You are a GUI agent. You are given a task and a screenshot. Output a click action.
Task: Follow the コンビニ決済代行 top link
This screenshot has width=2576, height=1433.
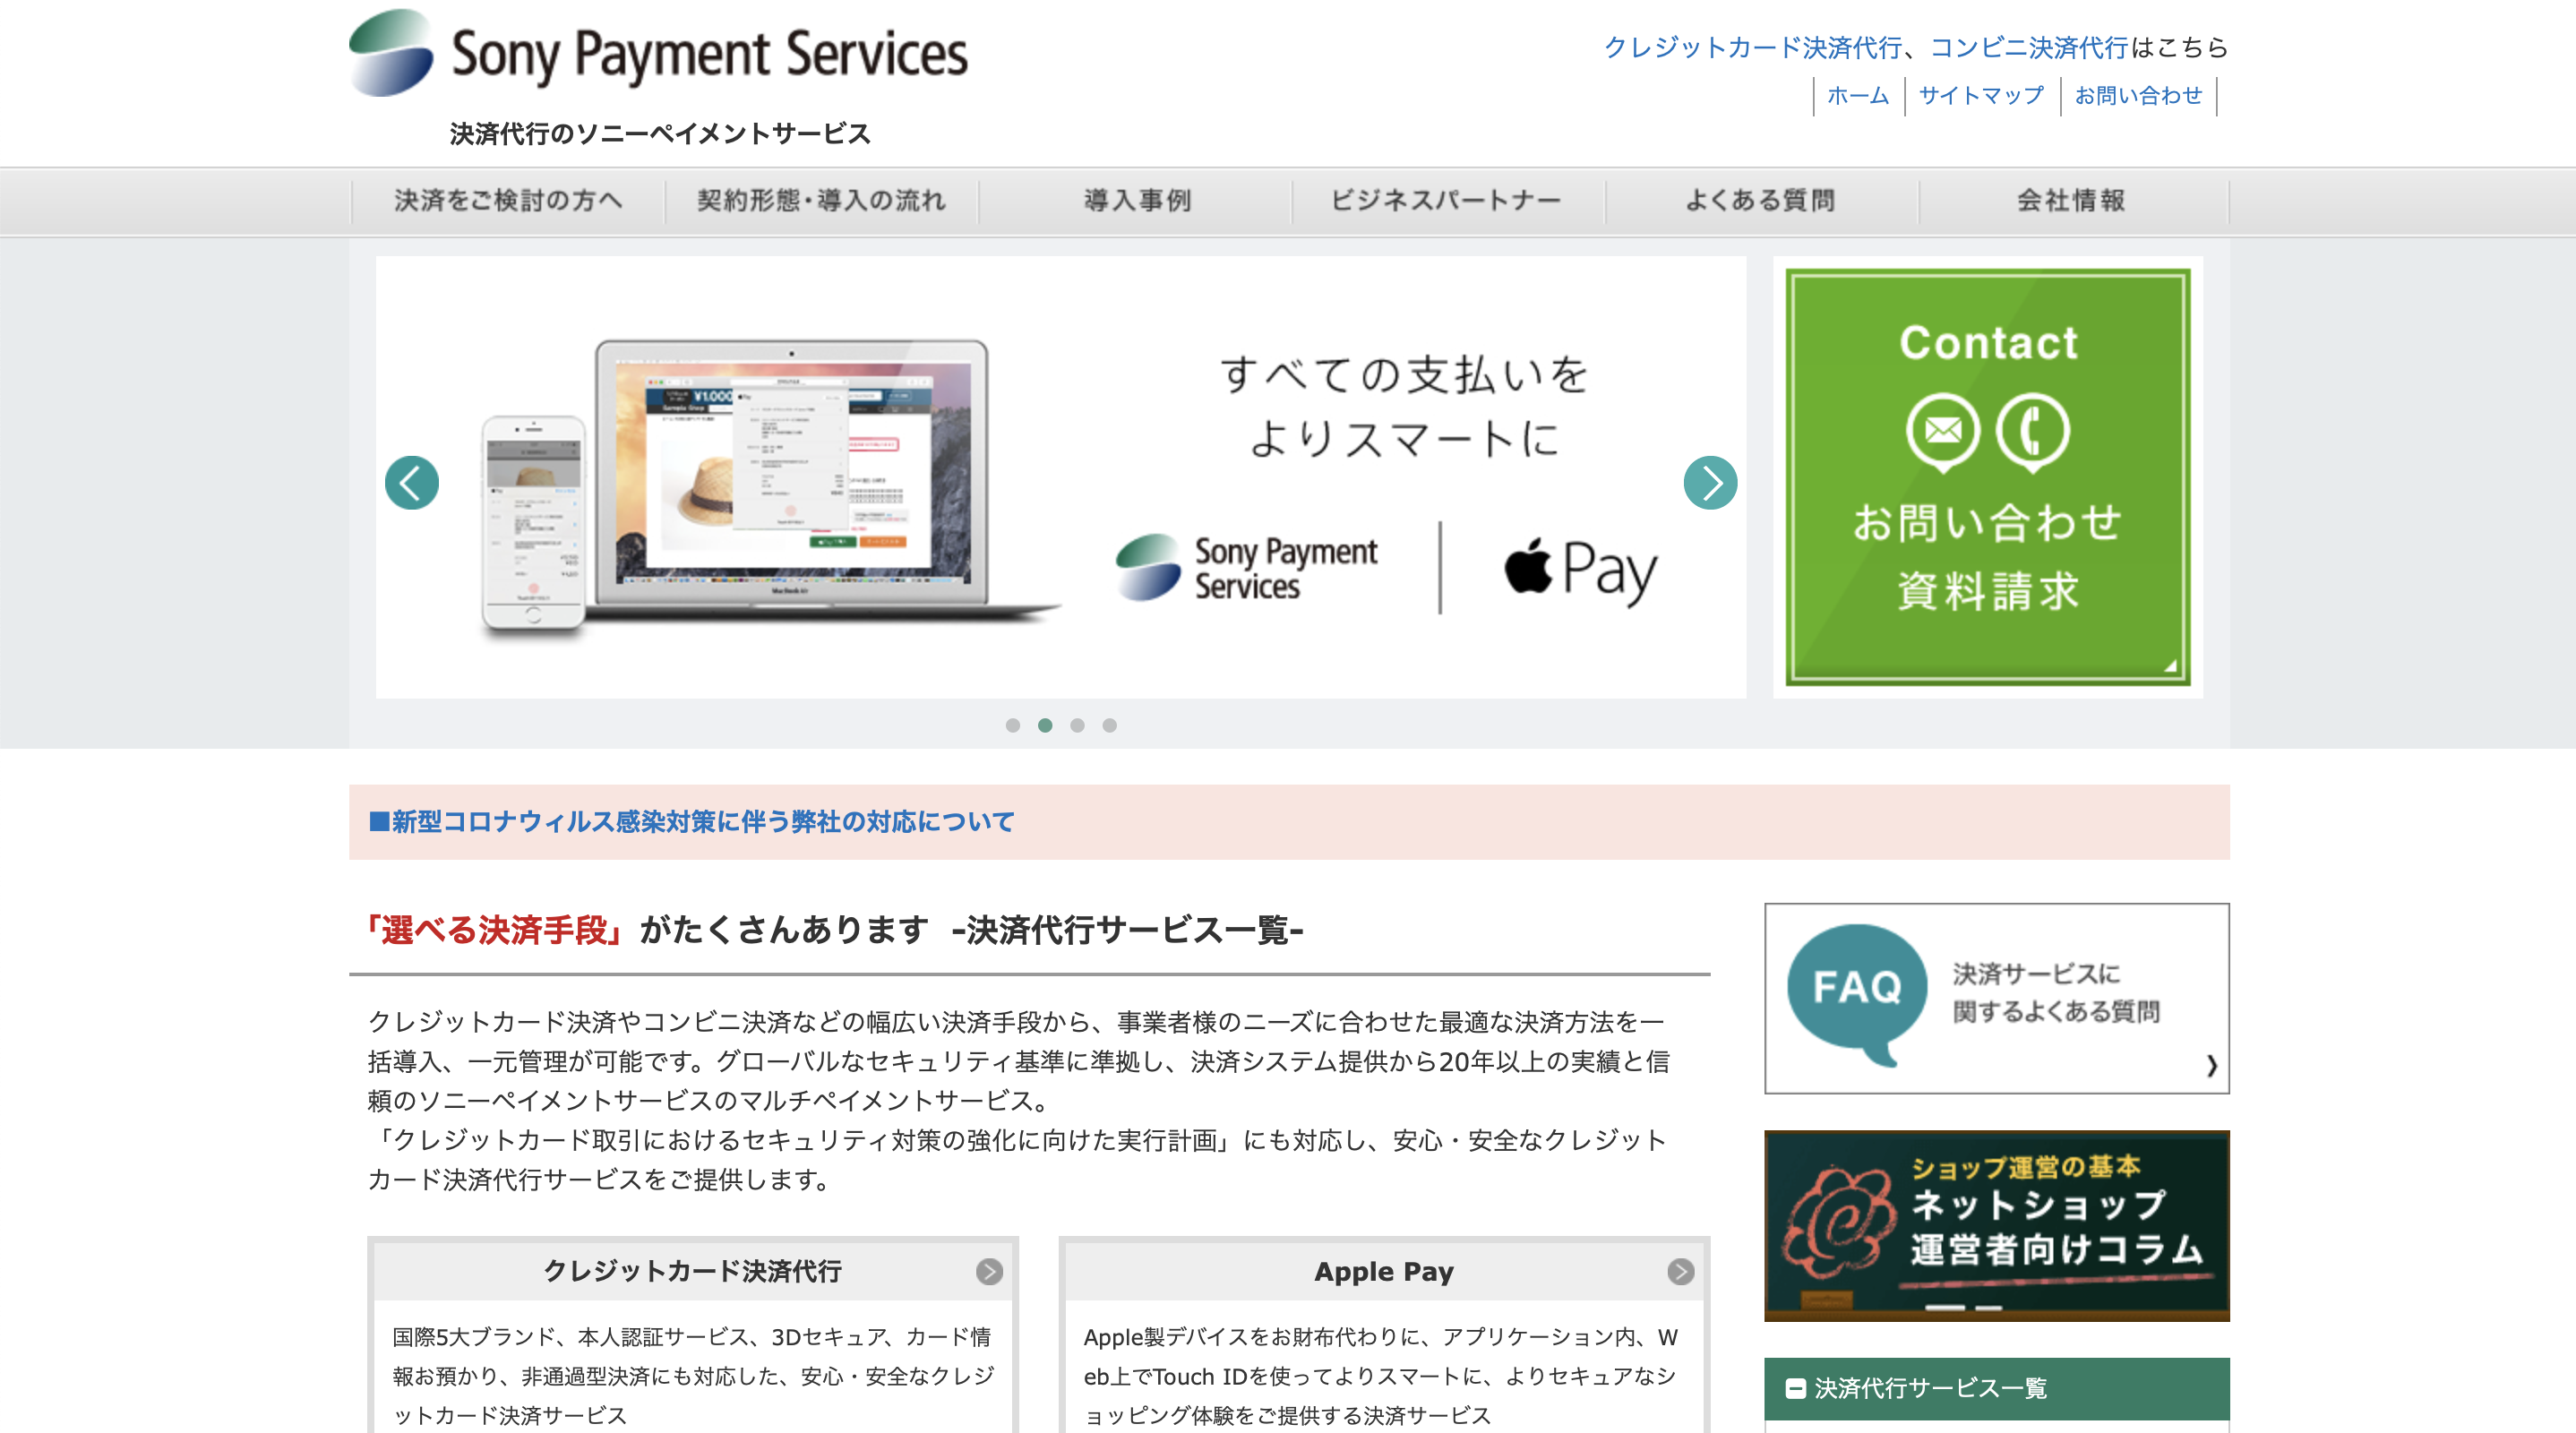coord(2029,47)
